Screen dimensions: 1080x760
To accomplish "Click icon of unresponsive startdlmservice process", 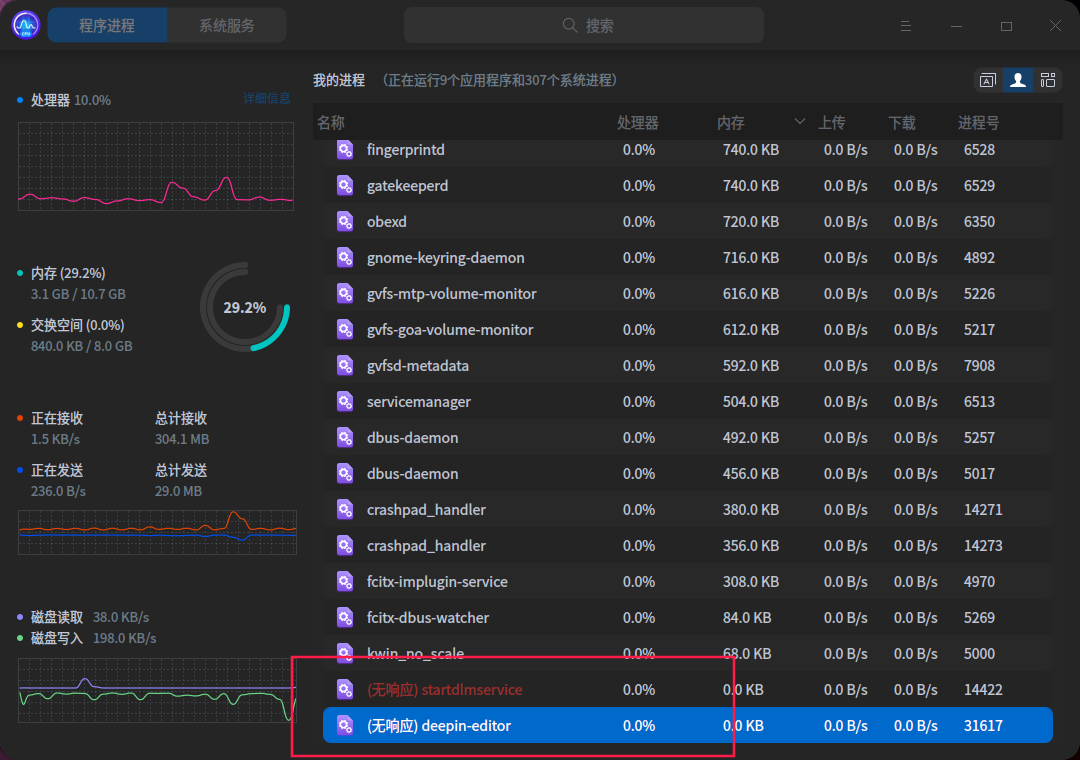I will (345, 690).
